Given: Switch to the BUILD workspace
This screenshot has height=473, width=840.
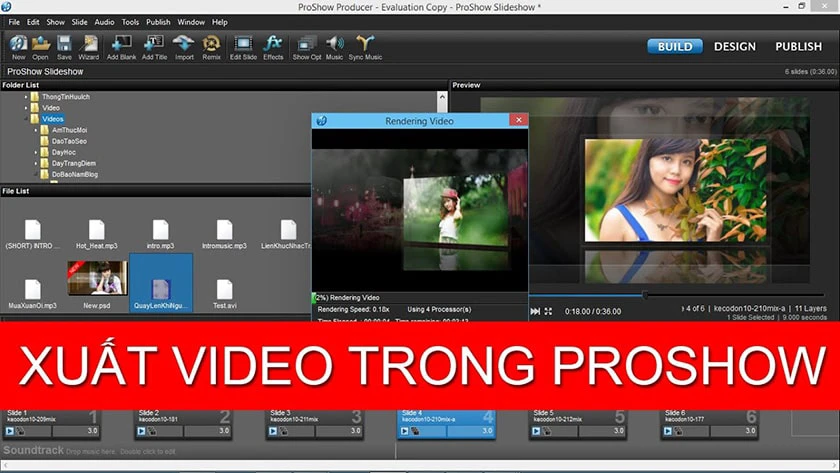Looking at the screenshot, I should coord(674,47).
